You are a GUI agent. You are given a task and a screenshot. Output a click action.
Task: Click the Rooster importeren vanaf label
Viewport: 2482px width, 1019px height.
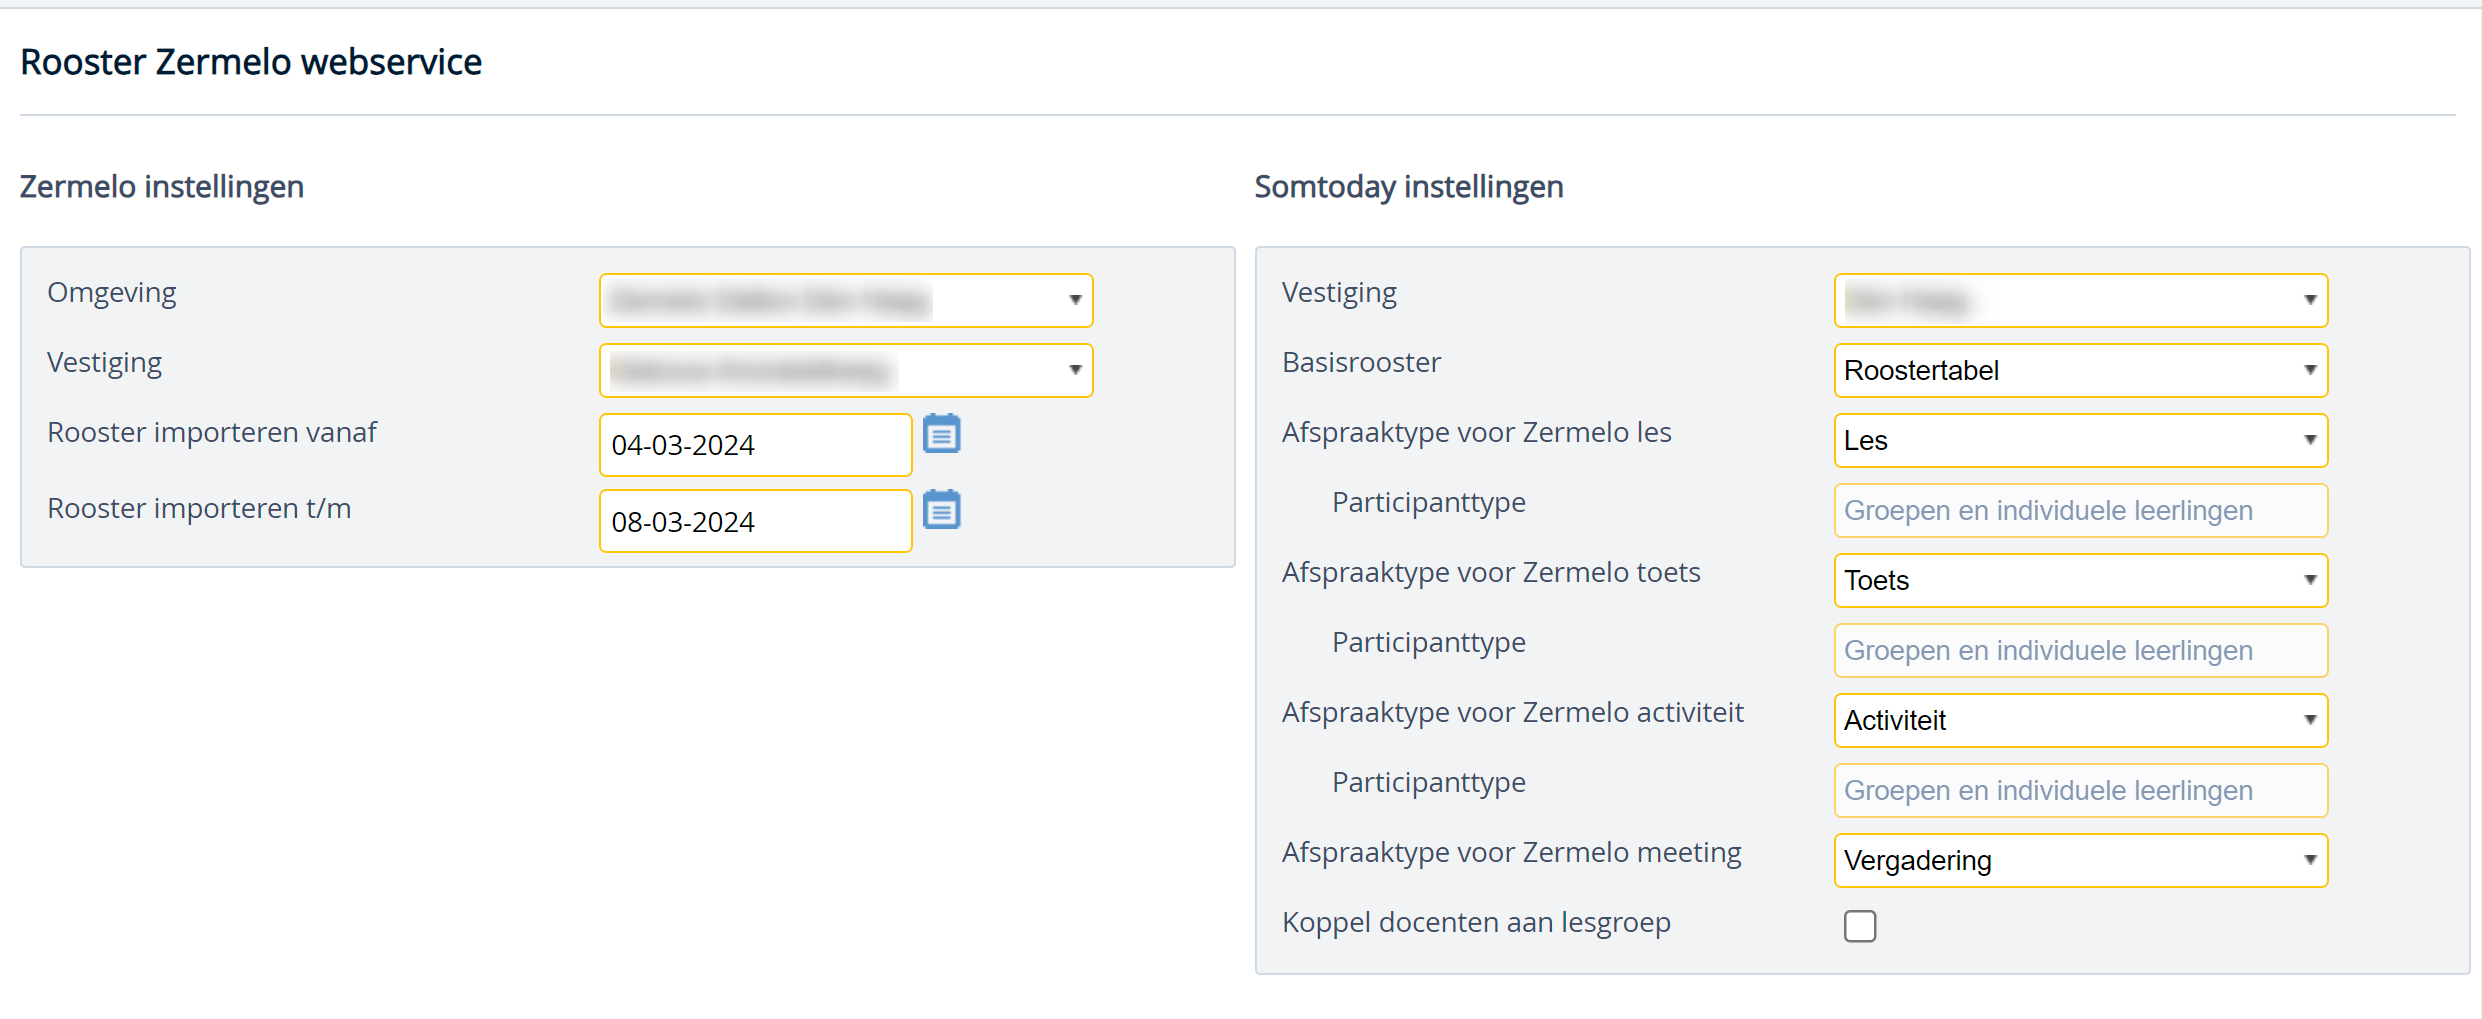(x=212, y=432)
